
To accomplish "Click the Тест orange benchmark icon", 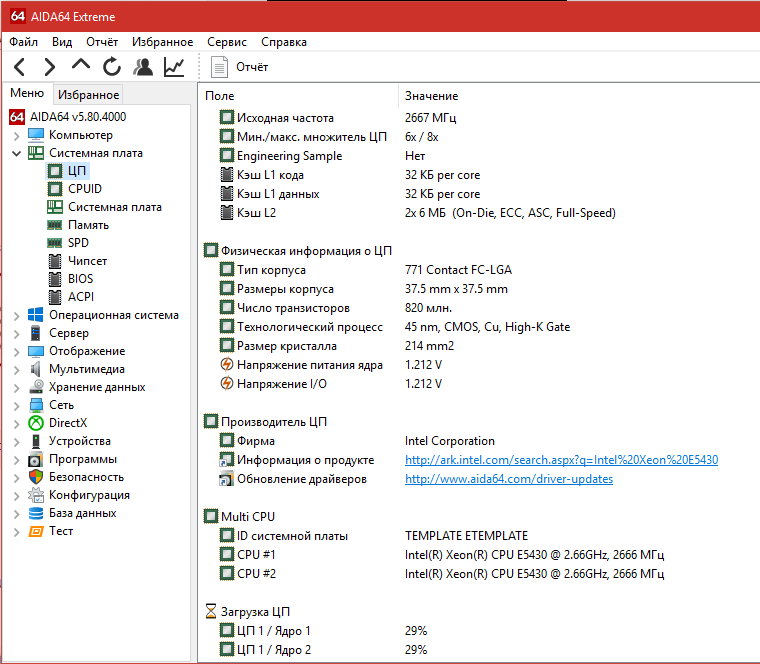I will tap(36, 531).
